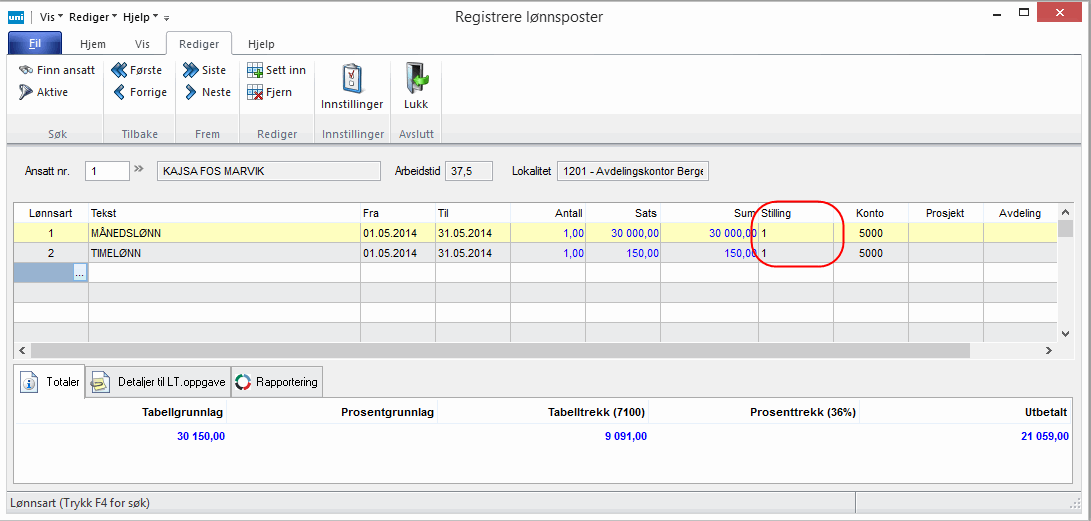Viewport: 1091px width, 521px height.
Task: Click the Ansatt nr. input field
Action: (107, 171)
